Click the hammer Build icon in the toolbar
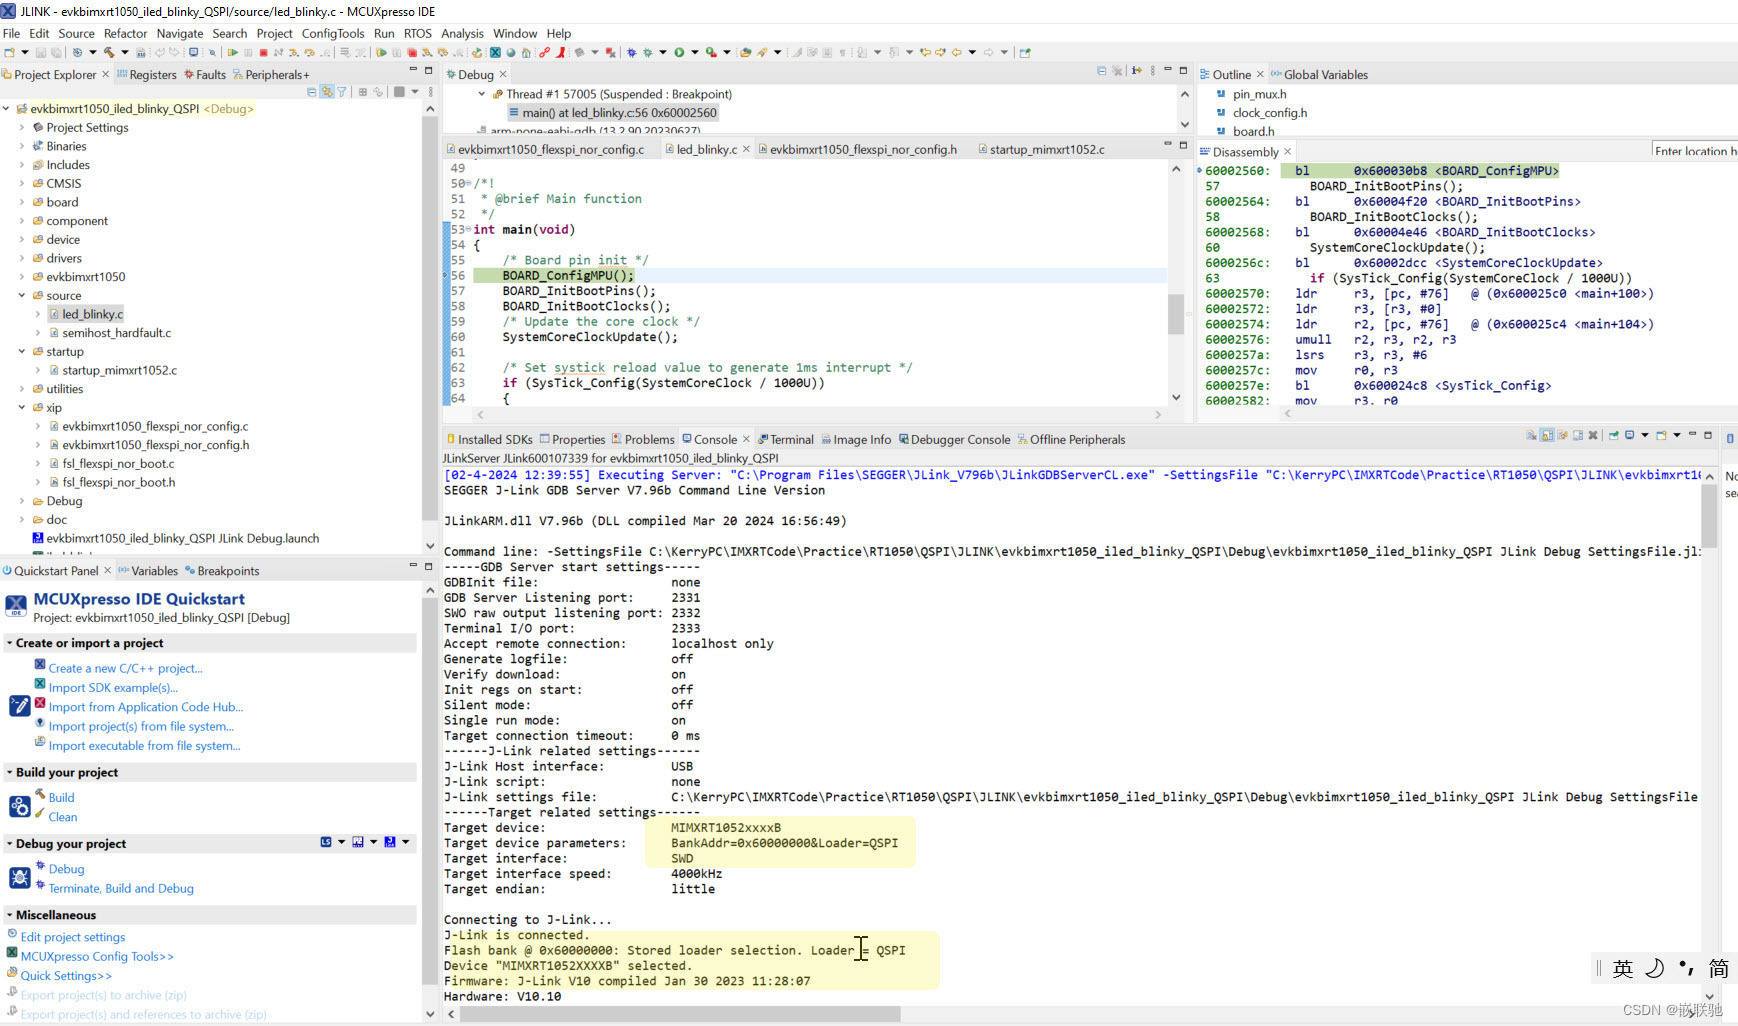 point(109,52)
